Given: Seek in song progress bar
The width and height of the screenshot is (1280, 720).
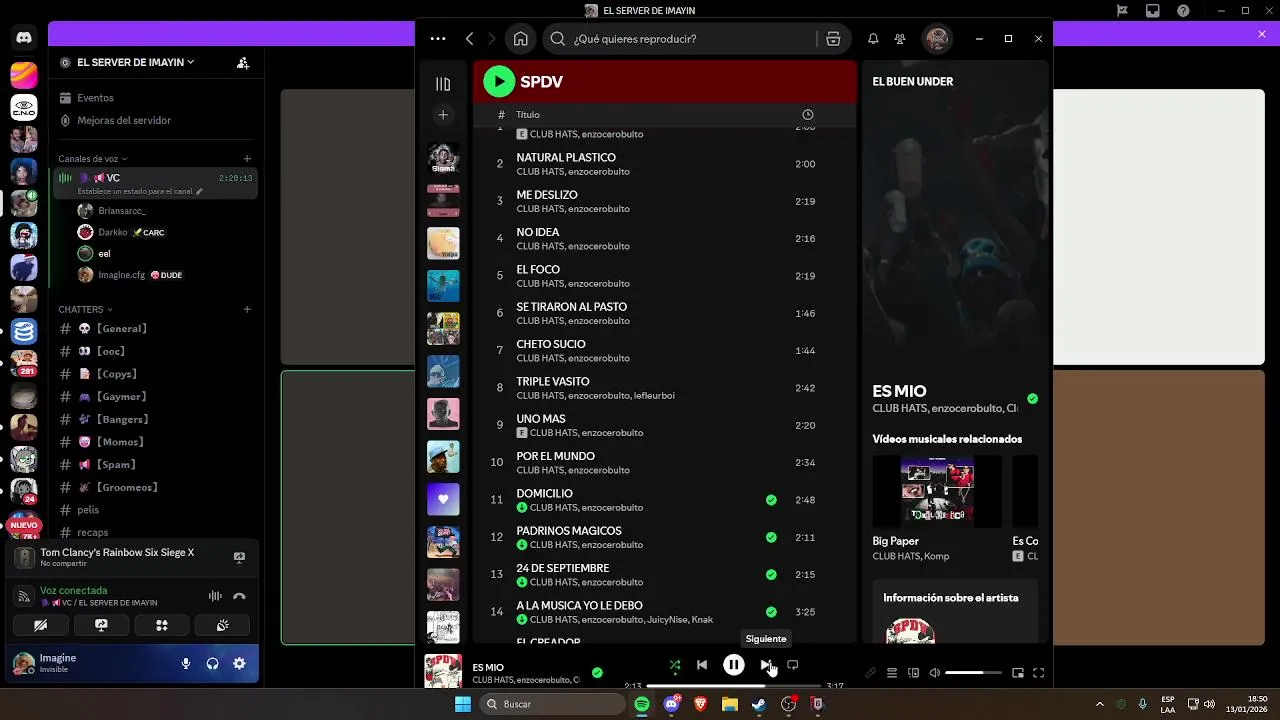Looking at the screenshot, I should coord(734,686).
